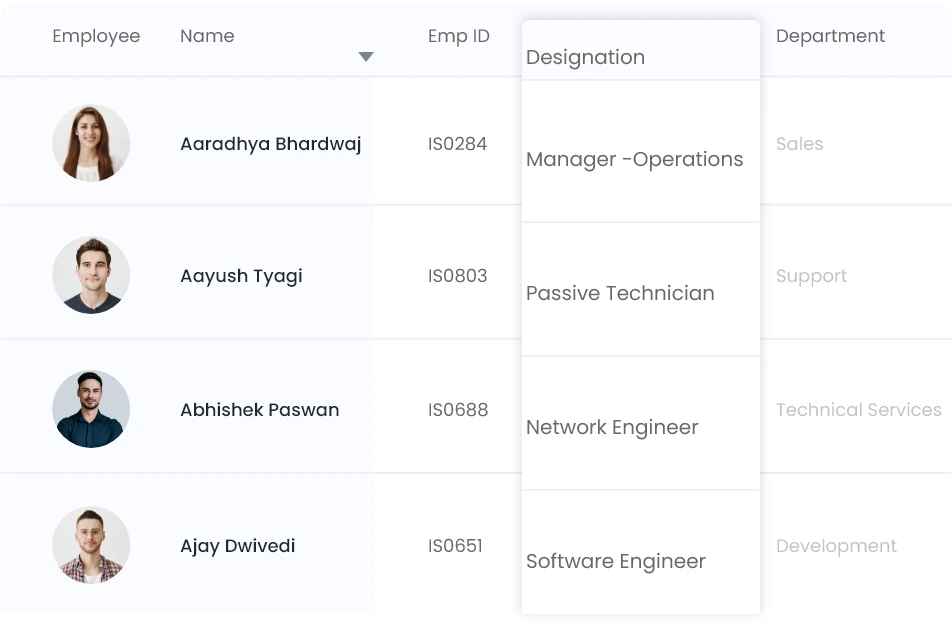This screenshot has width=952, height=630.
Task: Click the Employee column header
Action: [96, 36]
